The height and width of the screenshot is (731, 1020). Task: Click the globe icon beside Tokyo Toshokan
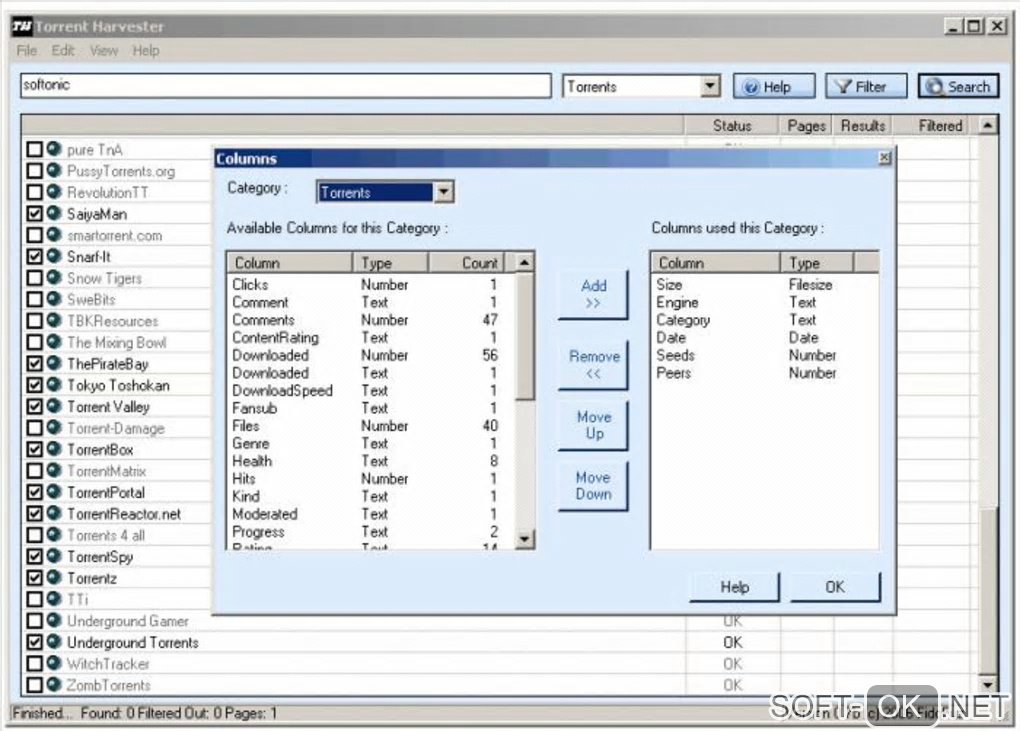(x=54, y=384)
